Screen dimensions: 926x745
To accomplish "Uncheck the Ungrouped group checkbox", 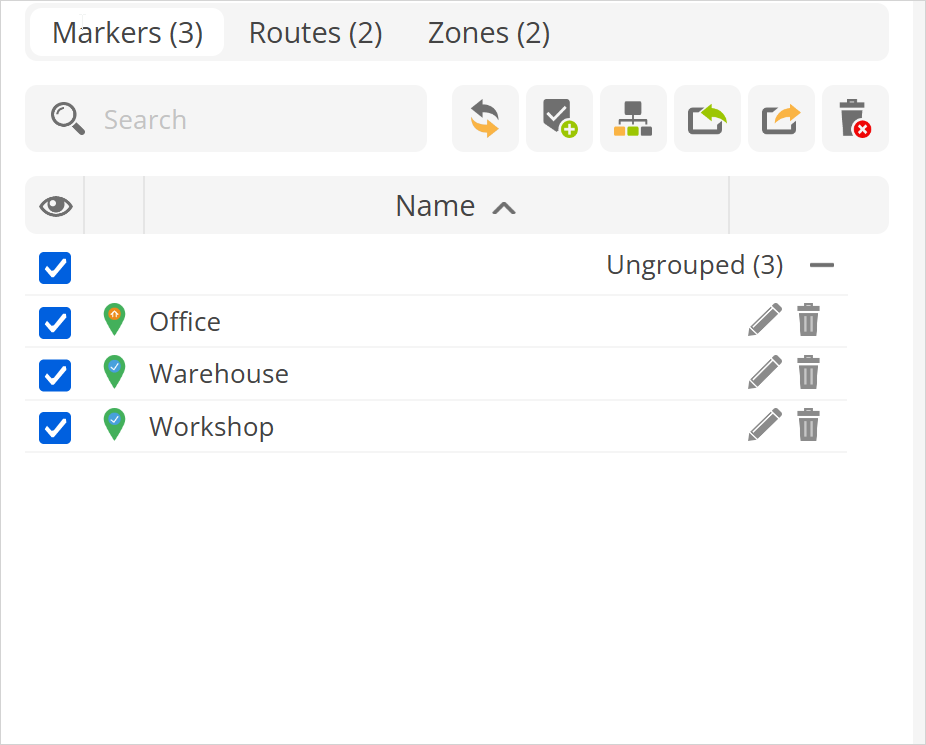I will (55, 267).
